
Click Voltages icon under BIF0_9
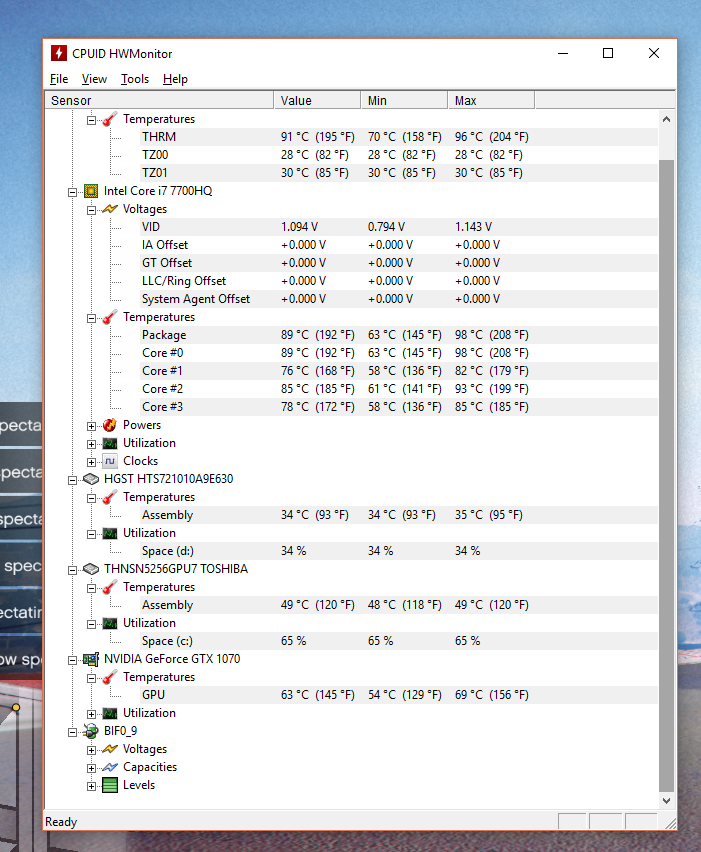coord(110,749)
